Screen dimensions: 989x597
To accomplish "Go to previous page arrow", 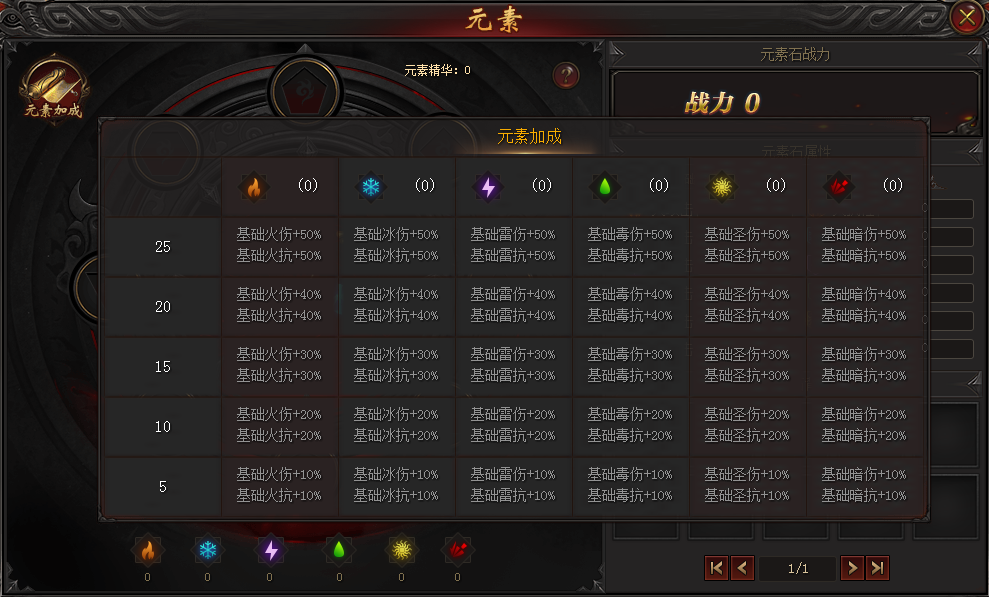I will click(742, 568).
